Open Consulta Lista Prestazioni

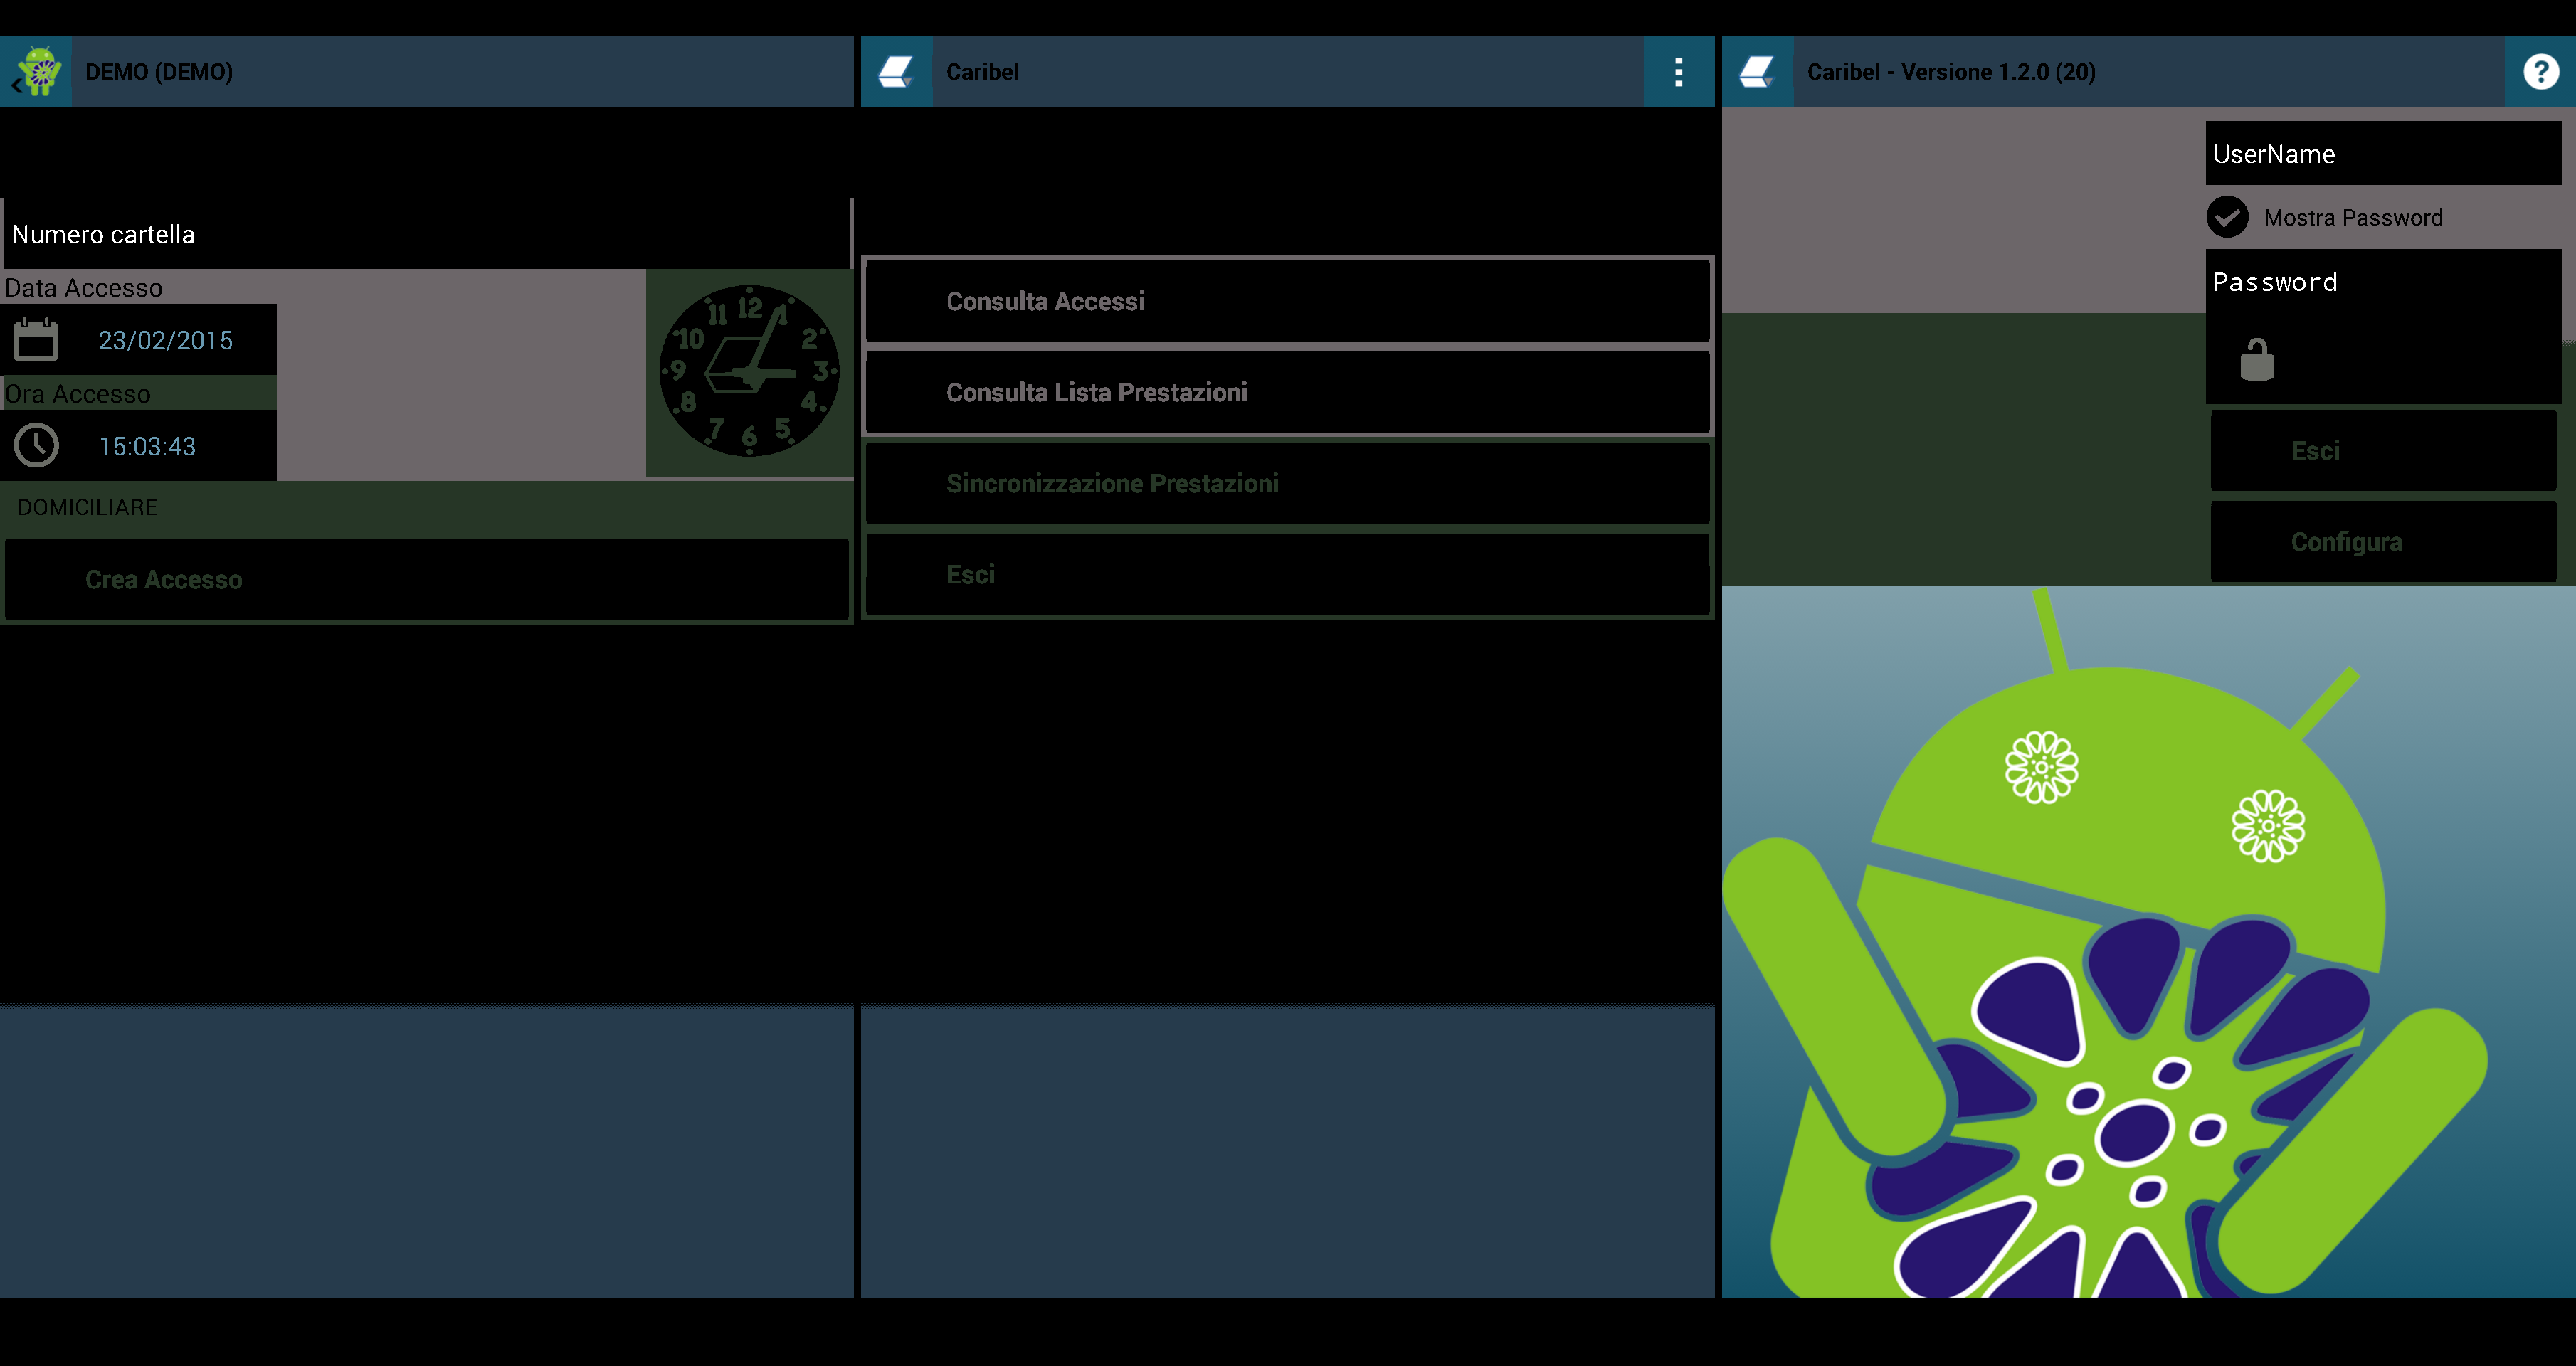1287,392
